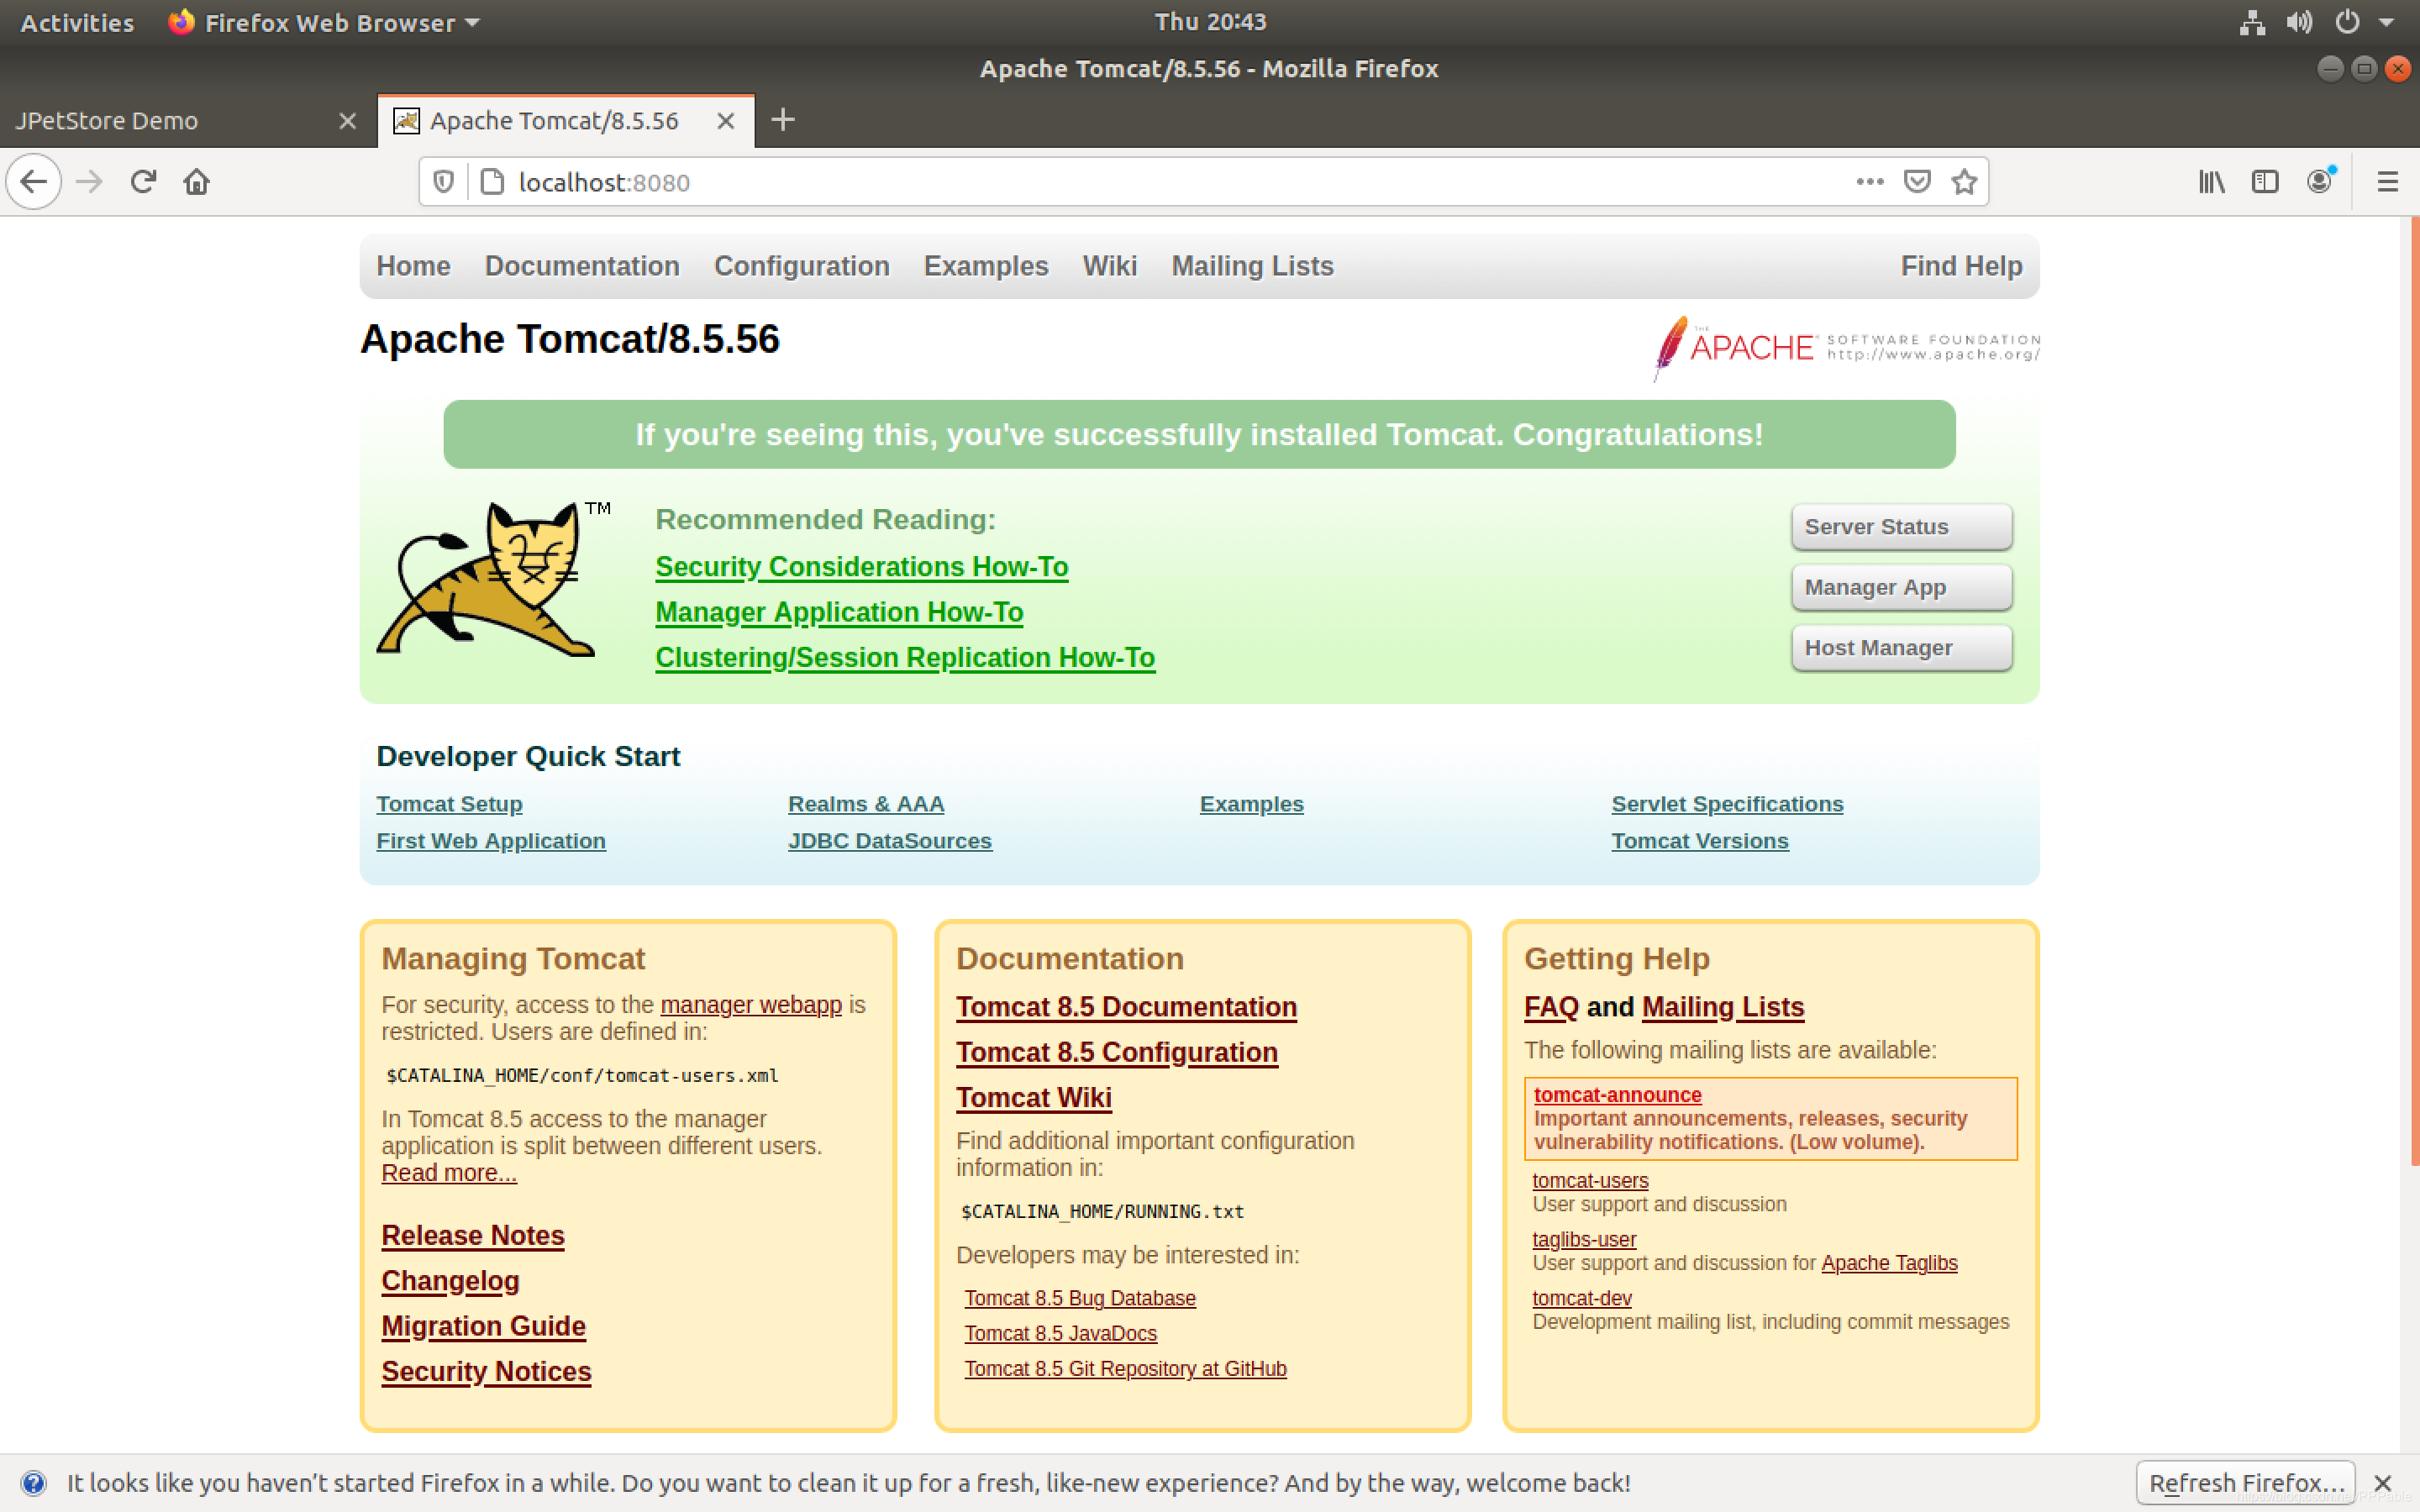2420x1512 pixels.
Task: Open Examples in Tomcat nav bar
Action: 986,266
